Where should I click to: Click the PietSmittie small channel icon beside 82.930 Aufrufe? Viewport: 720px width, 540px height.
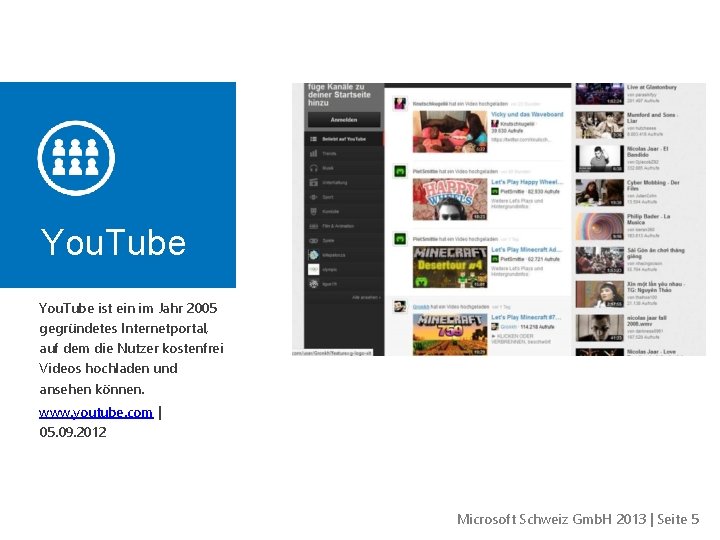[x=495, y=191]
